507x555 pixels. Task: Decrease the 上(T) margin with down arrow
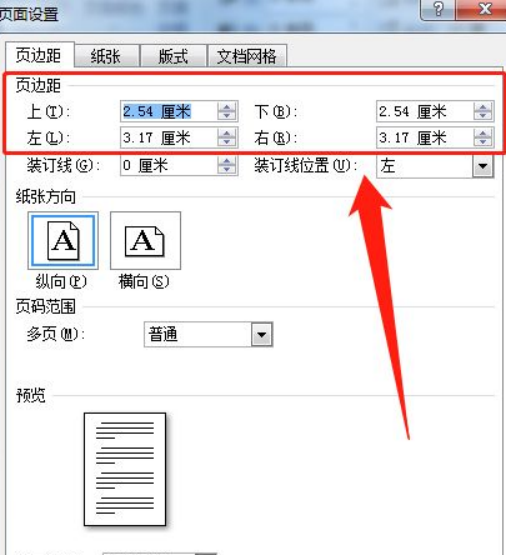click(x=227, y=116)
